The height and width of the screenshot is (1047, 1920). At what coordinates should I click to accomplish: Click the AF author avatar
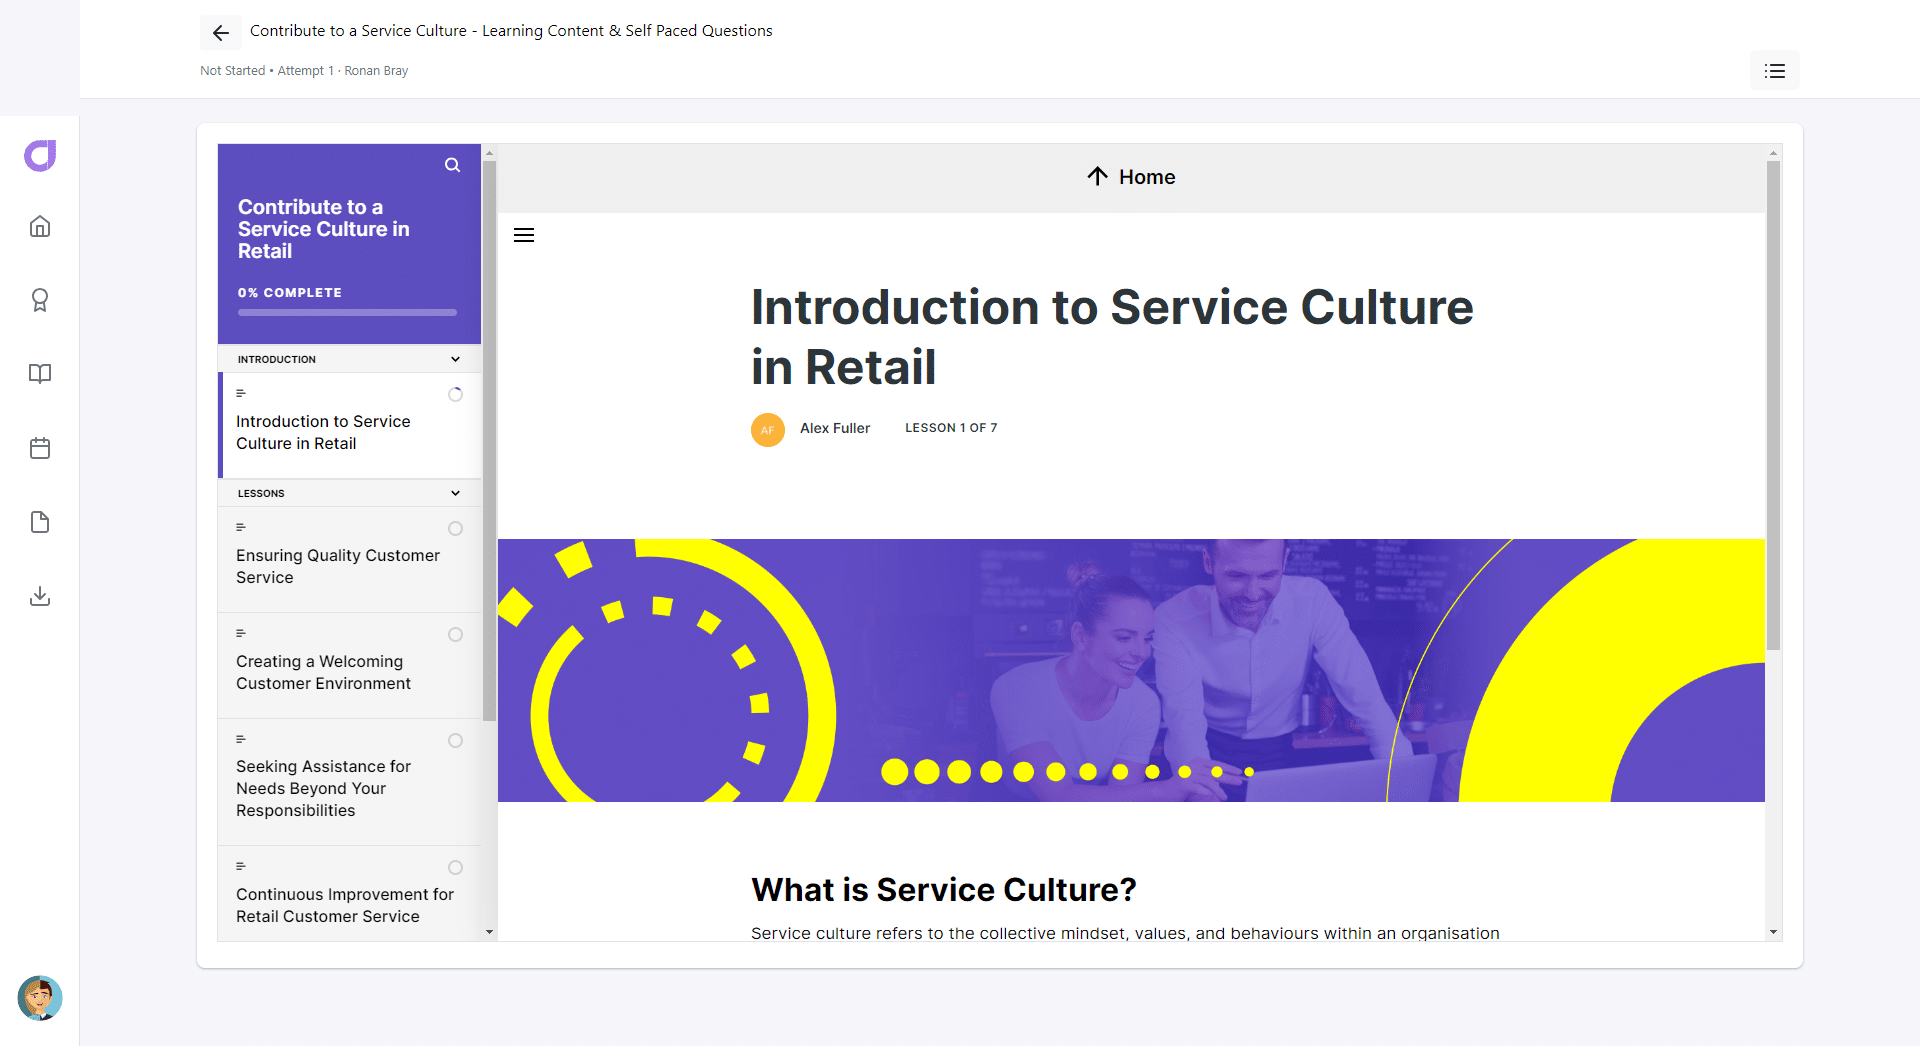coord(768,430)
